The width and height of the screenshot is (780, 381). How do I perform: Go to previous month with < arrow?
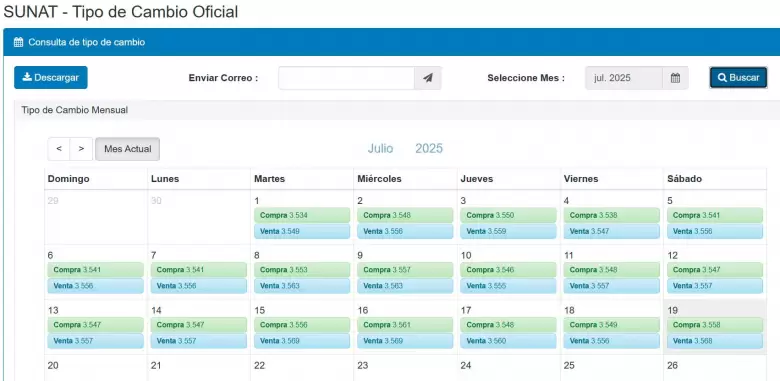[x=59, y=149]
